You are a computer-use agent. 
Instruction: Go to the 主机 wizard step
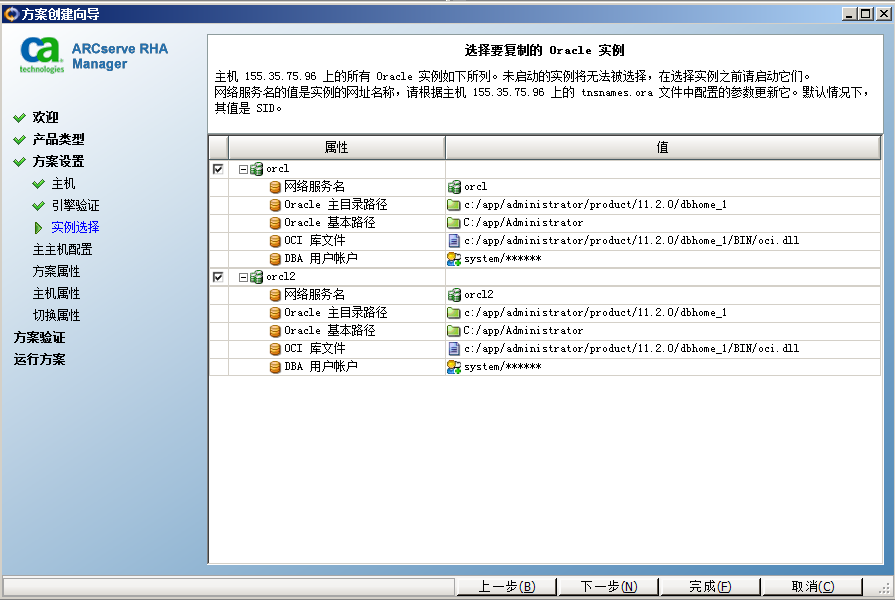tap(63, 183)
